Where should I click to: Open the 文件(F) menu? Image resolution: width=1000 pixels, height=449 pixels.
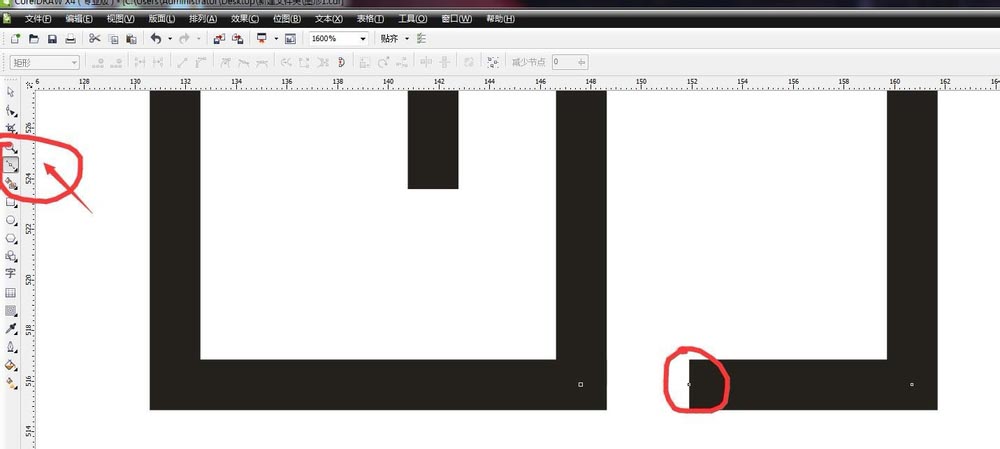click(x=39, y=19)
